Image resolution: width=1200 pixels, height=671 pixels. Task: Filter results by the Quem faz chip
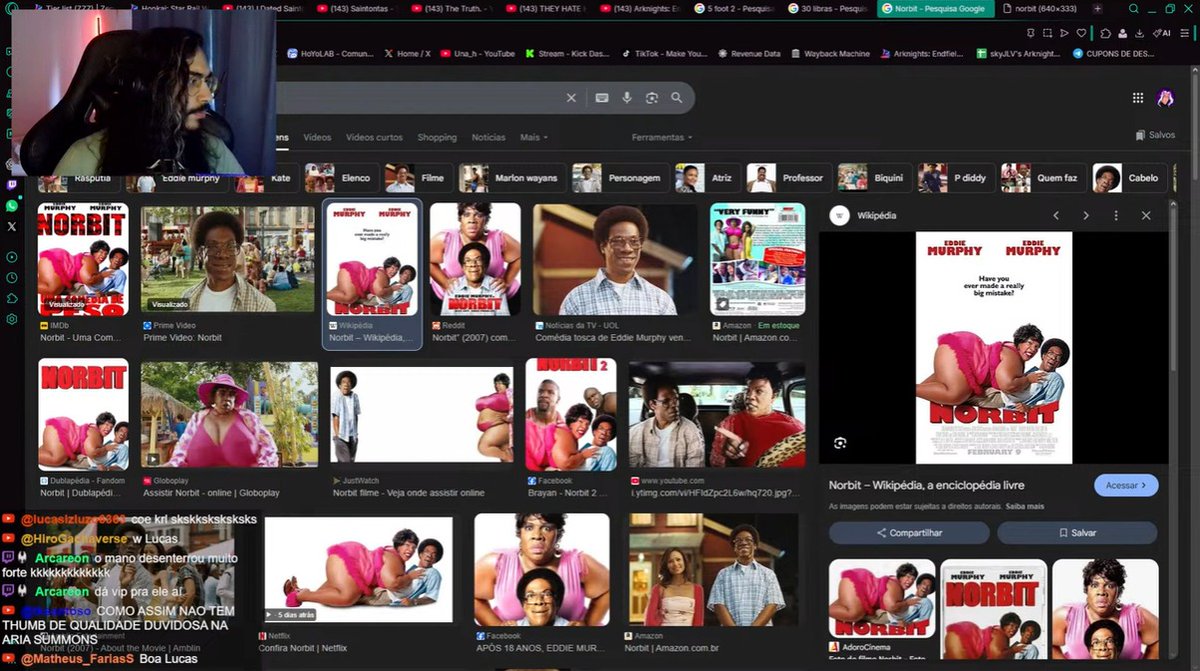tap(1043, 178)
